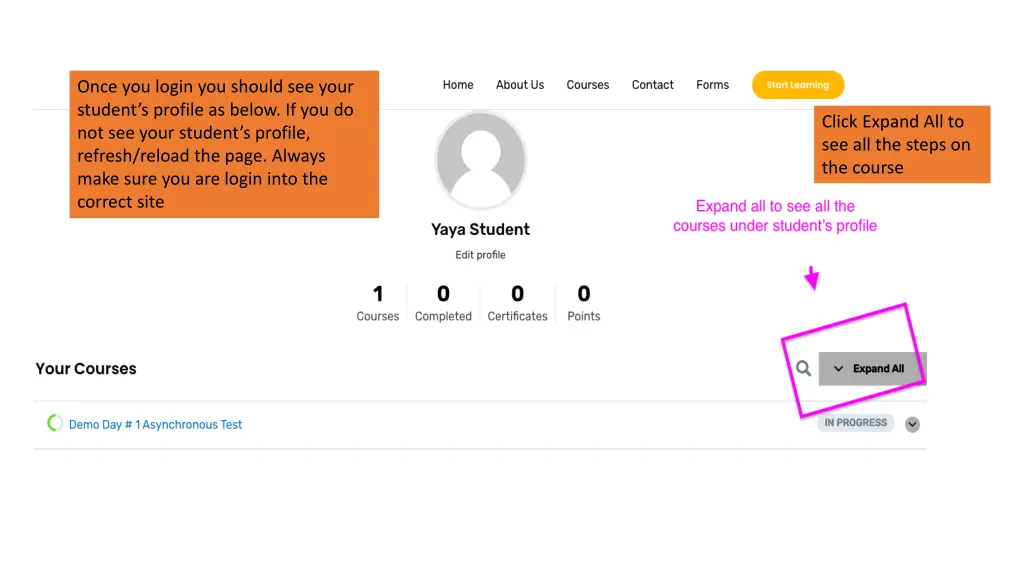Open Demo Day #1 Asynchronous Test course
The width and height of the screenshot is (1024, 576).
pos(154,424)
